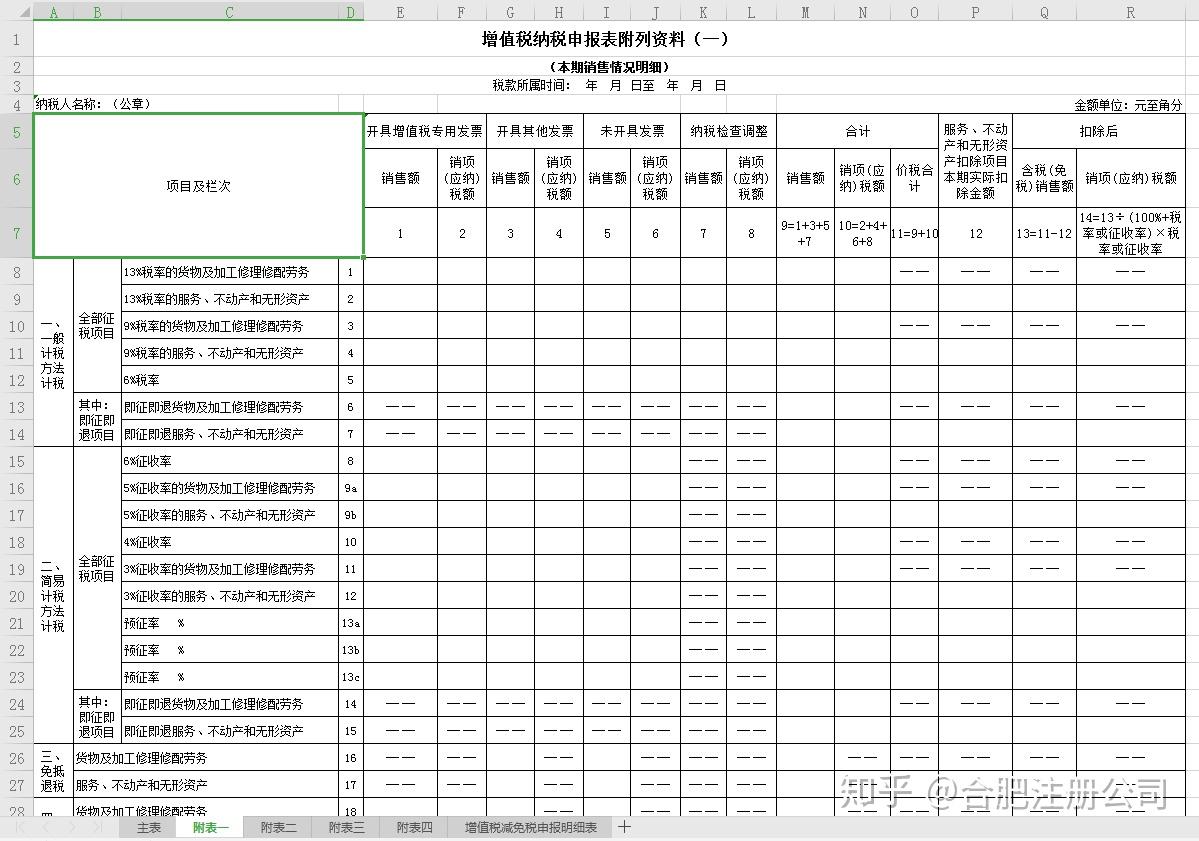
Task: Click the formula cell 13=11-12
Action: 1044,233
